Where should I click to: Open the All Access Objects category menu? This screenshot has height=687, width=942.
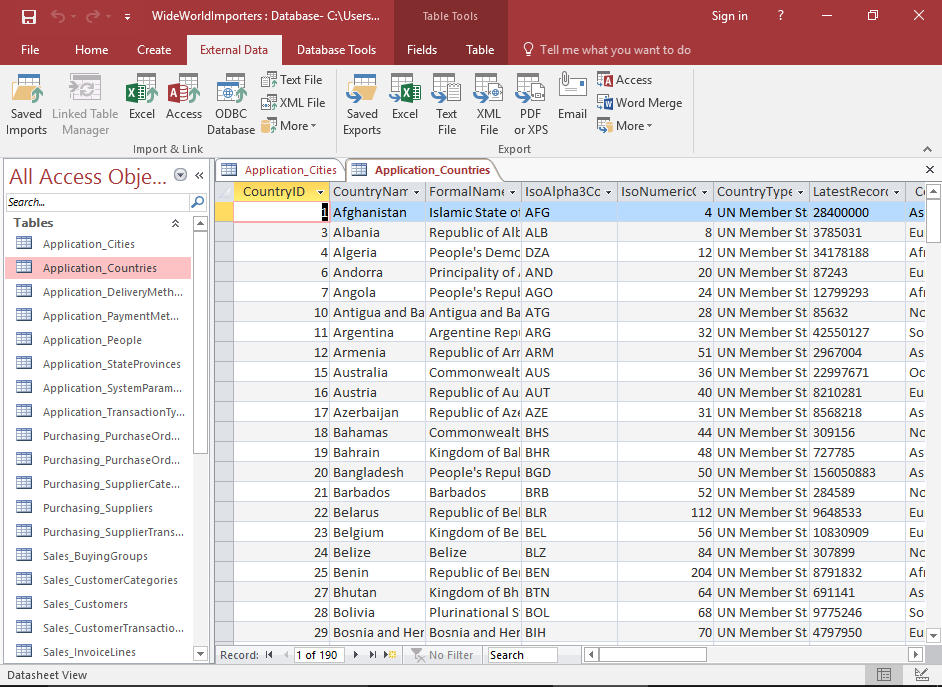click(x=180, y=175)
